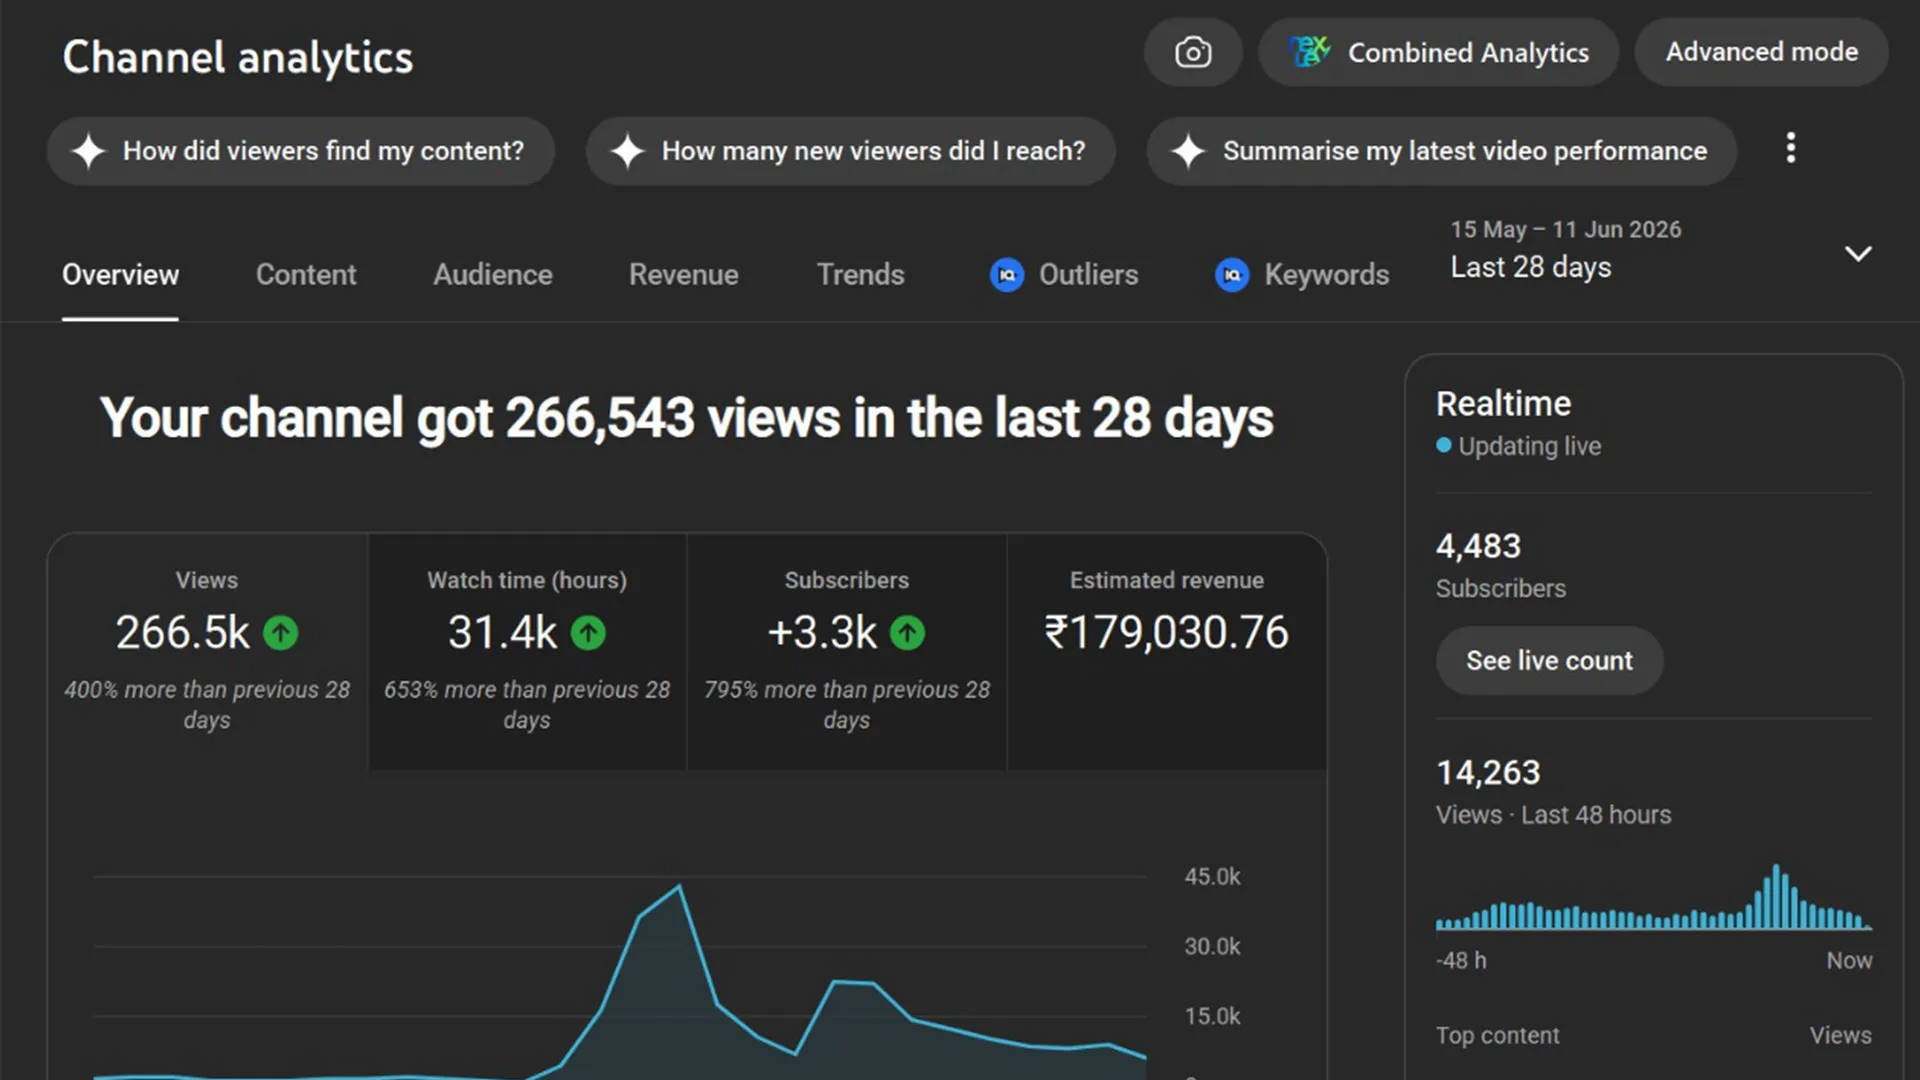This screenshot has width=1920, height=1080.
Task: Select the Subscribers metric card
Action: pos(847,652)
